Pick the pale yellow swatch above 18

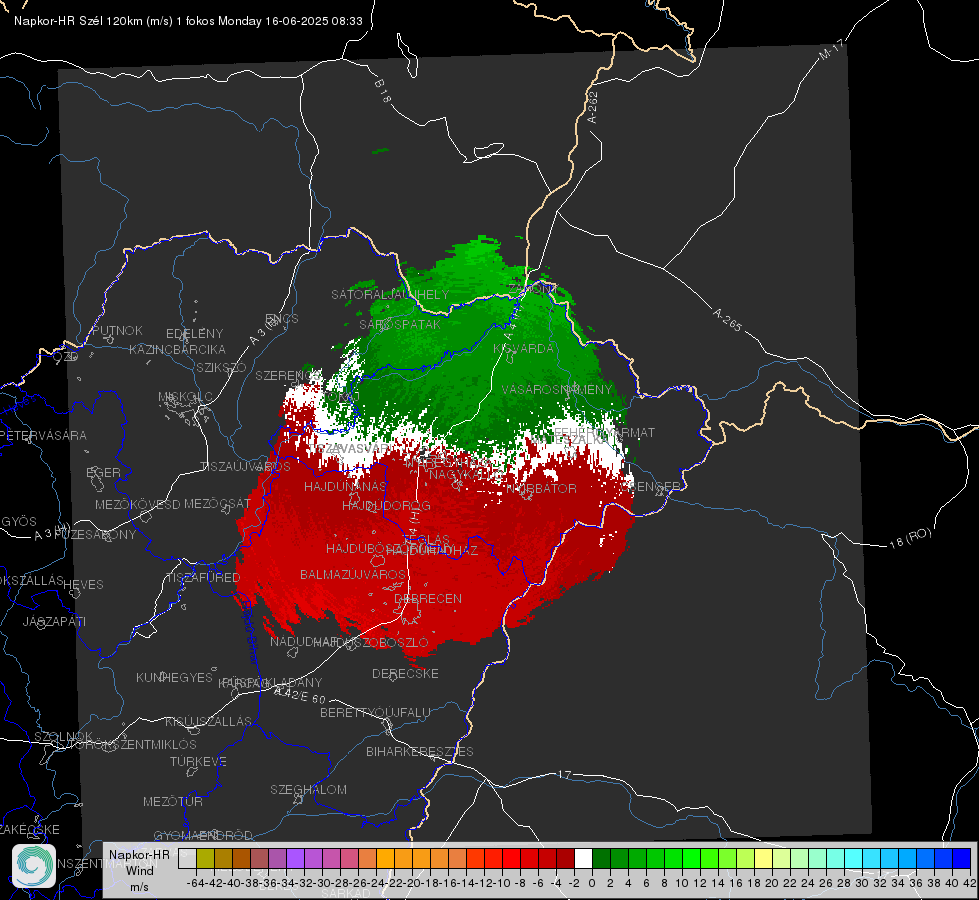(x=764, y=858)
